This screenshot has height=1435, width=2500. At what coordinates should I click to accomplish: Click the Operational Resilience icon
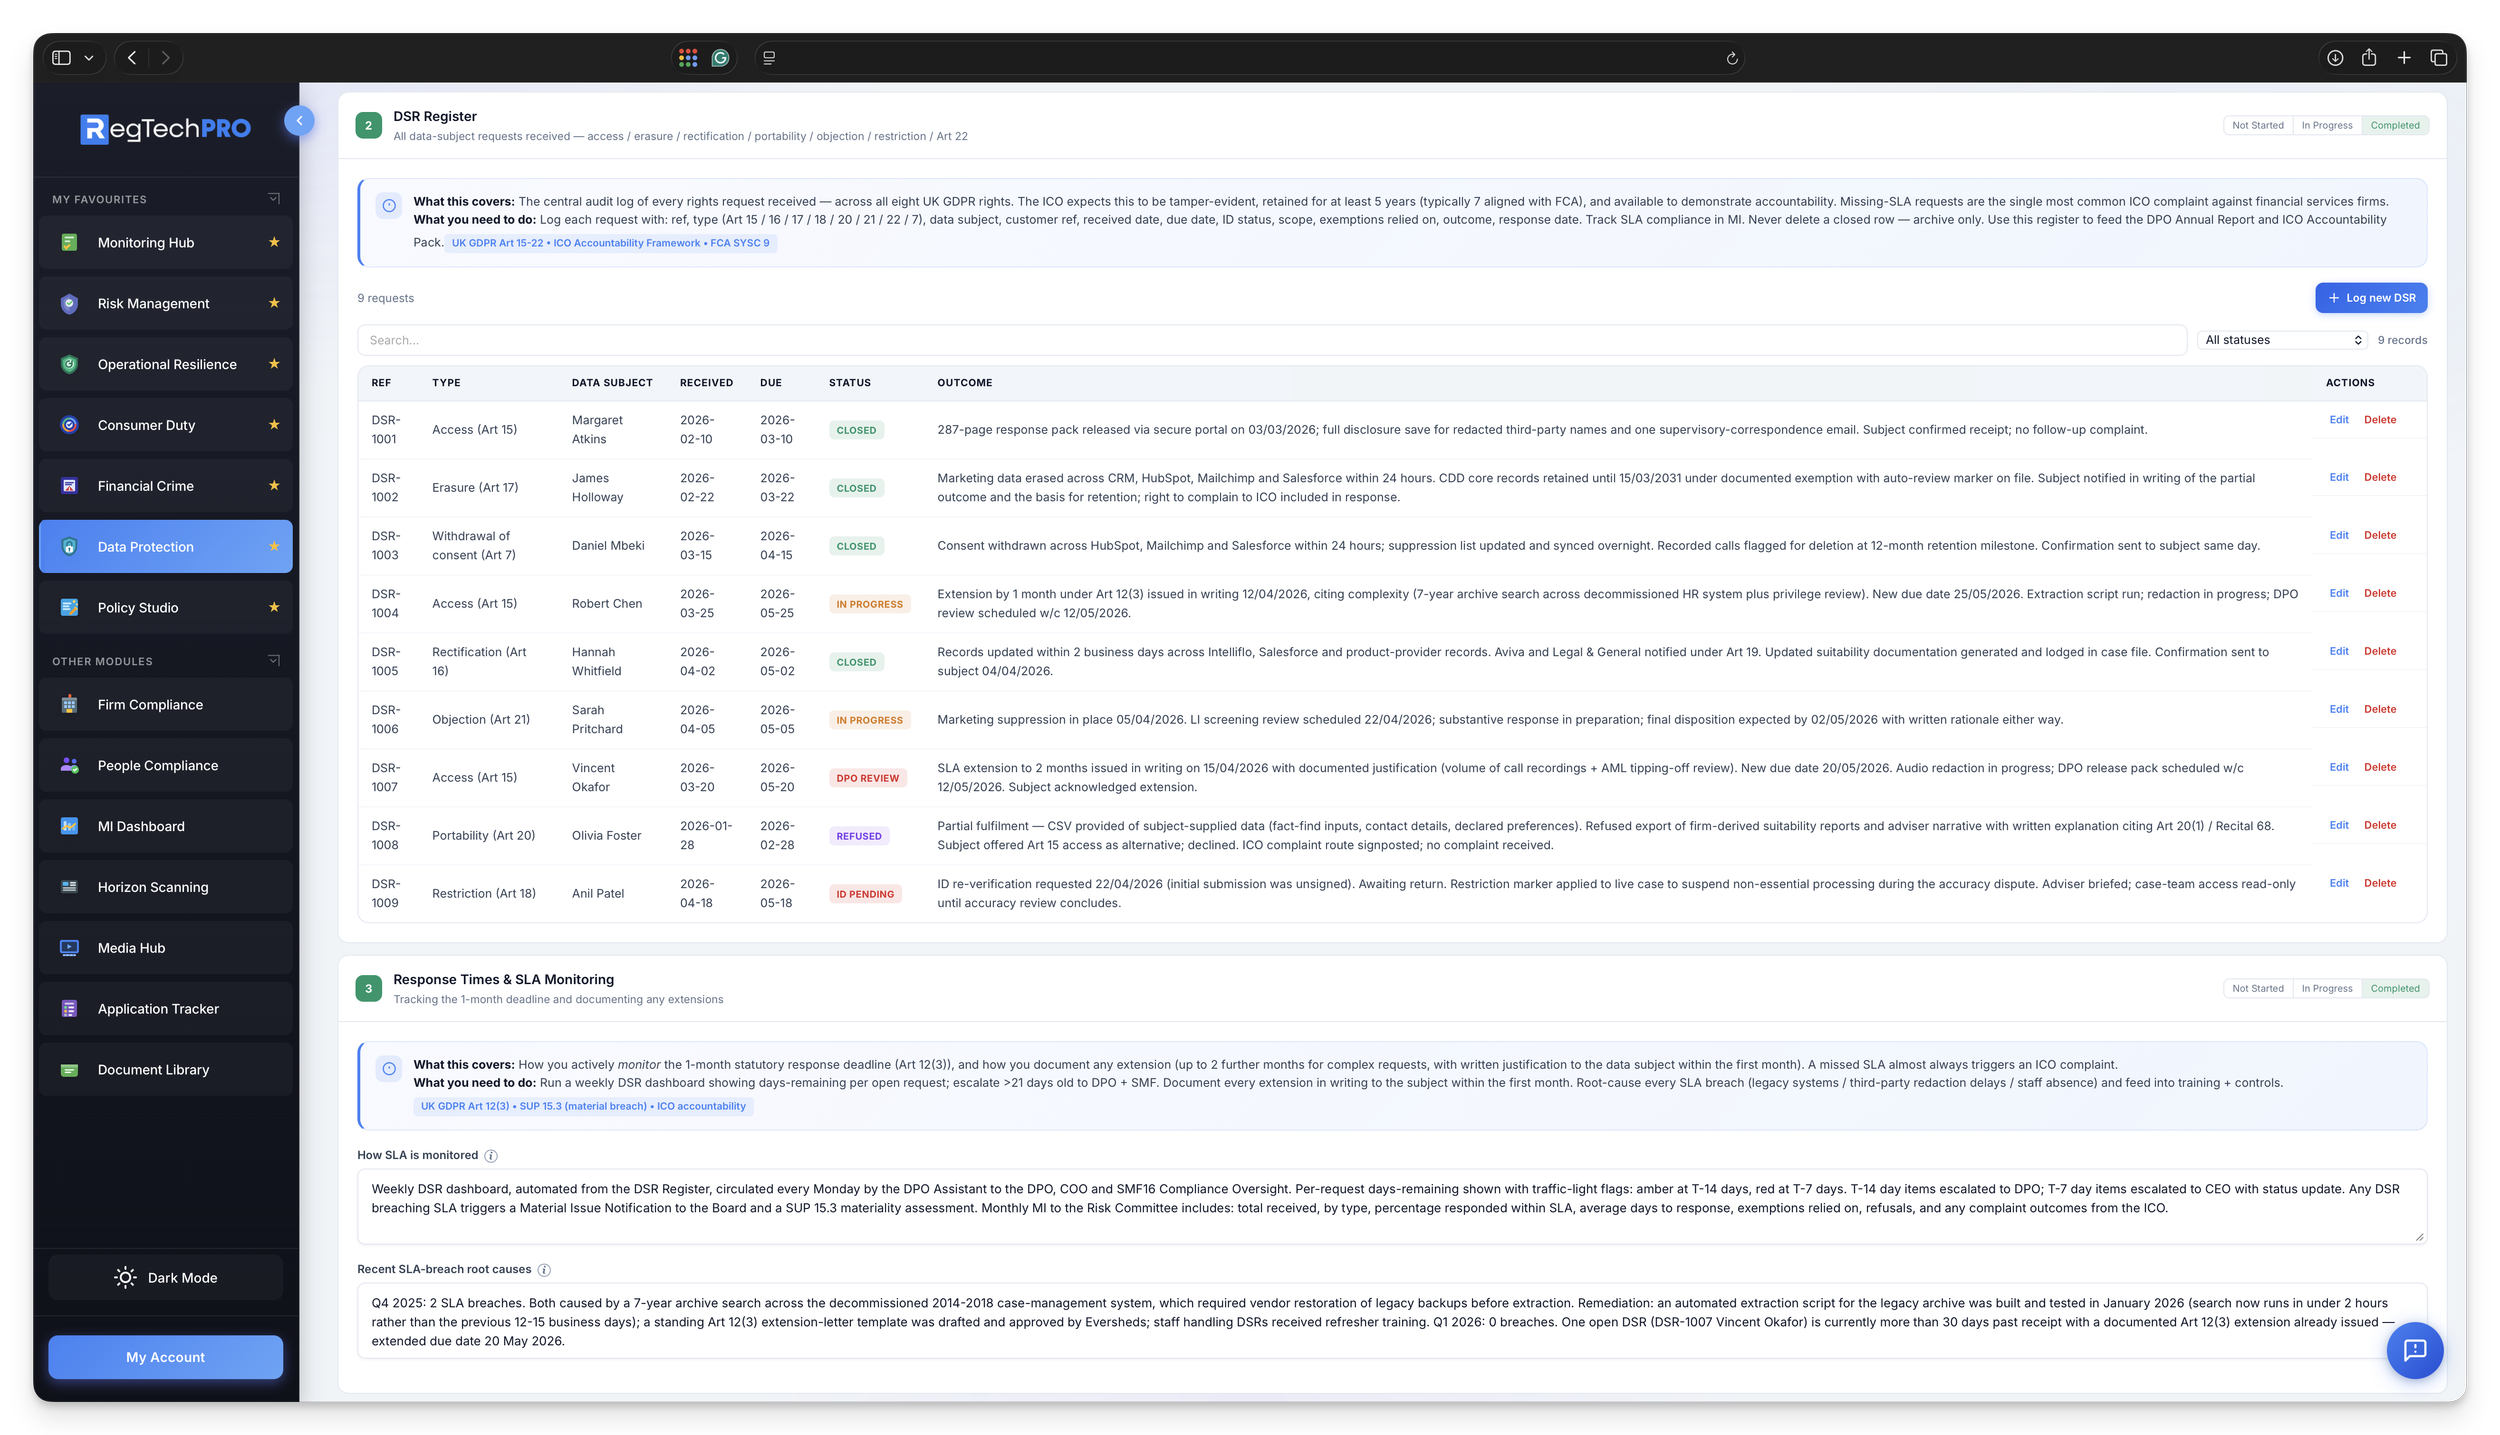click(x=69, y=364)
